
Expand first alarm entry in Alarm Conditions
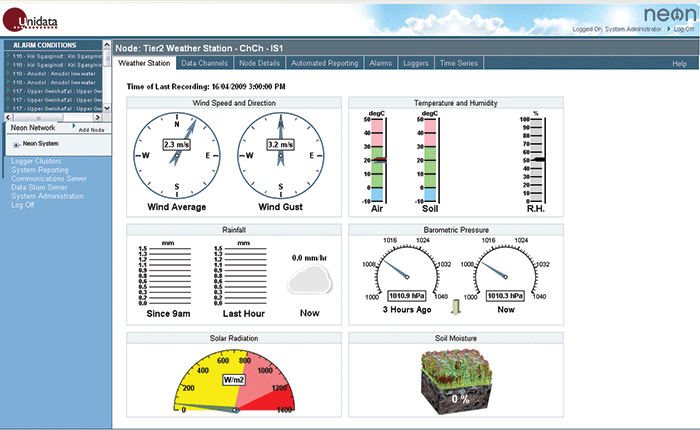pos(8,55)
